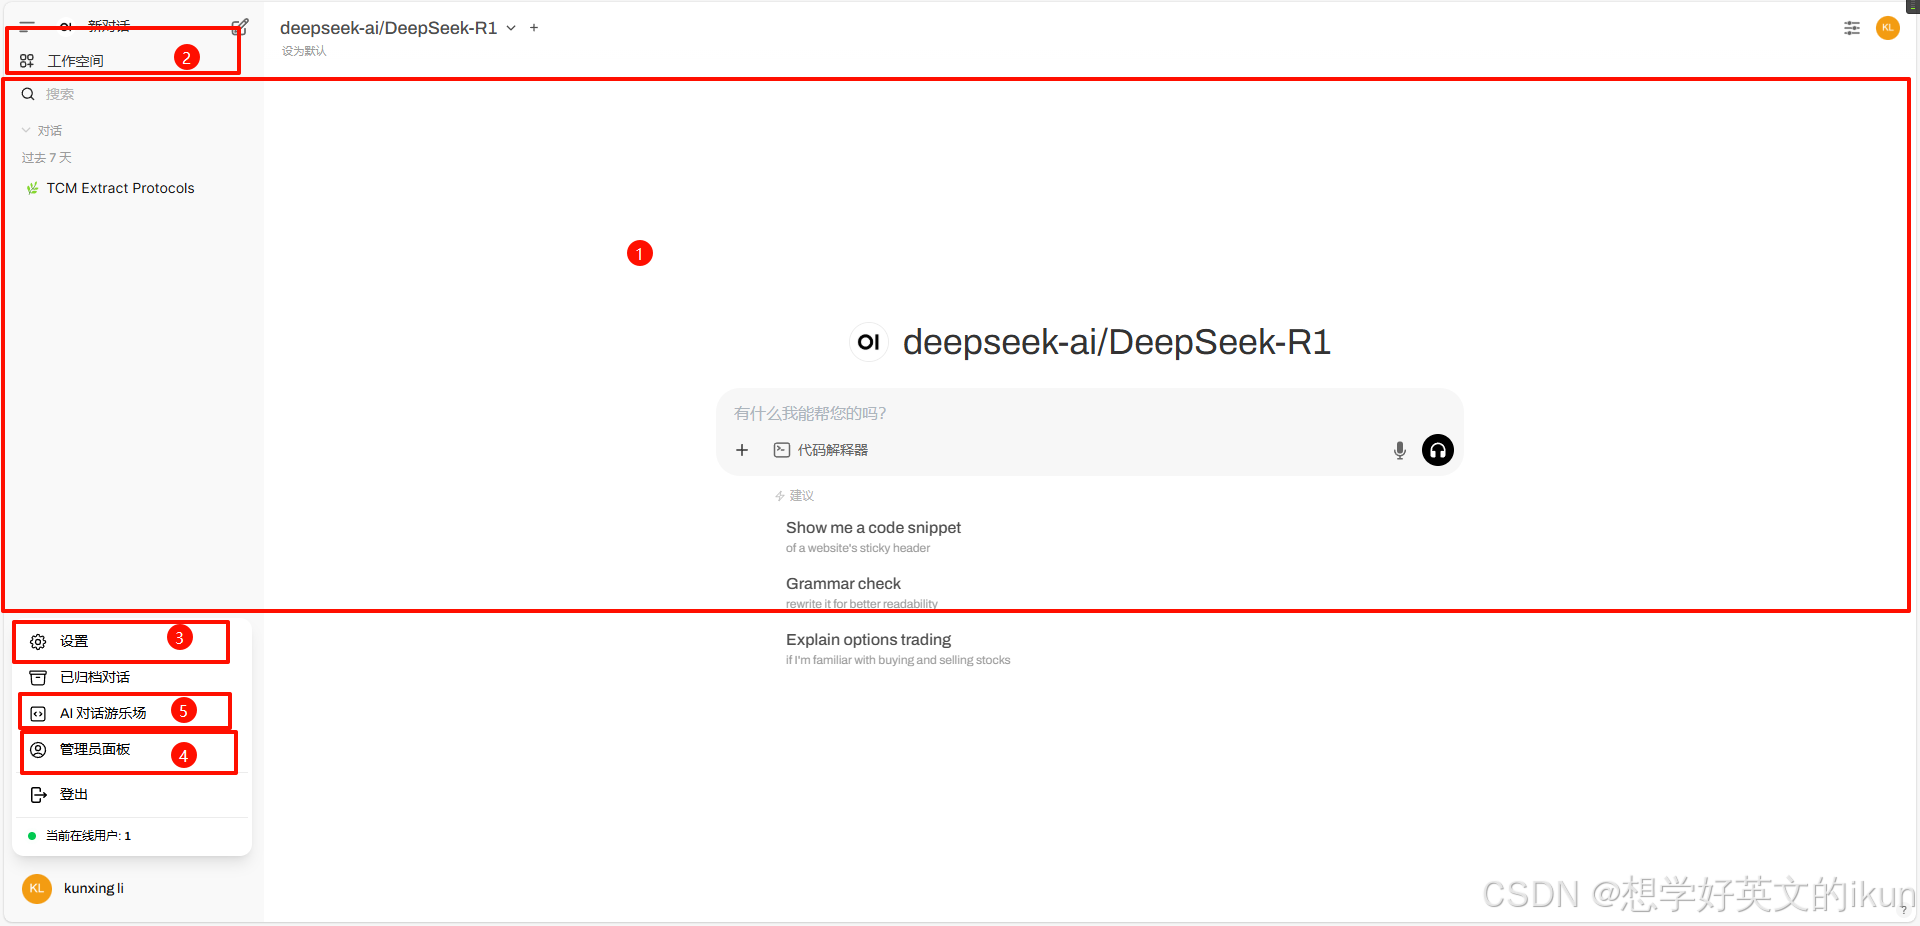Start a call with the headphone button
1920x926 pixels.
[x=1438, y=450]
